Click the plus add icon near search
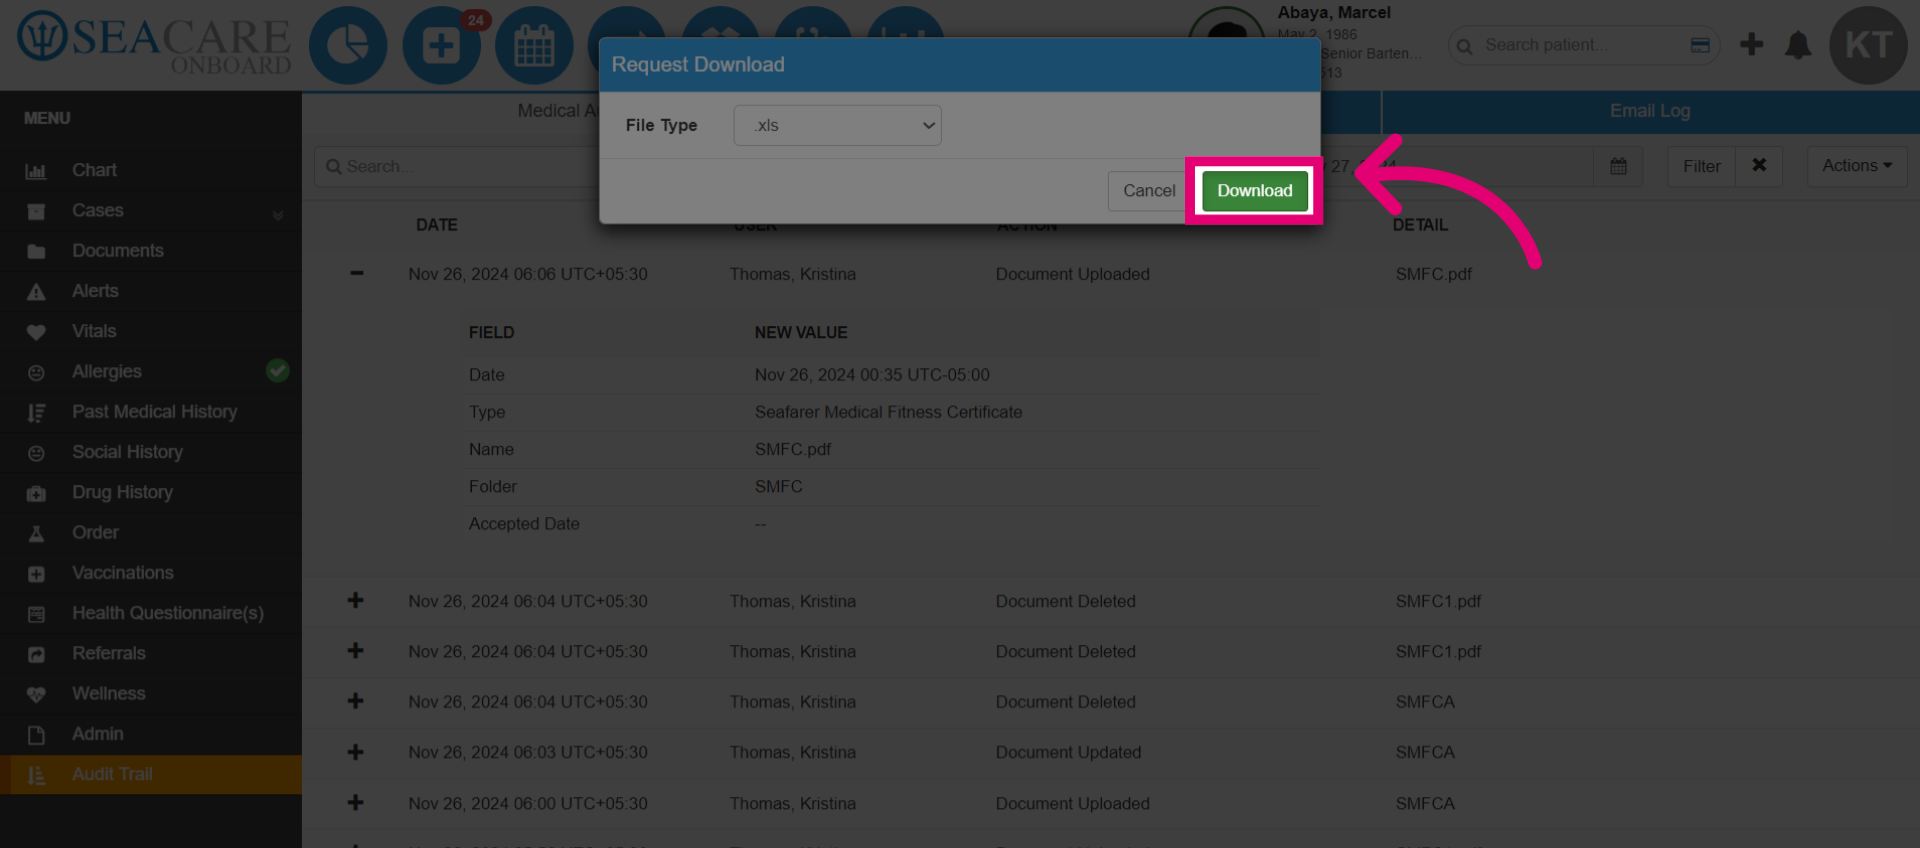Viewport: 1920px width, 848px height. pos(1751,45)
